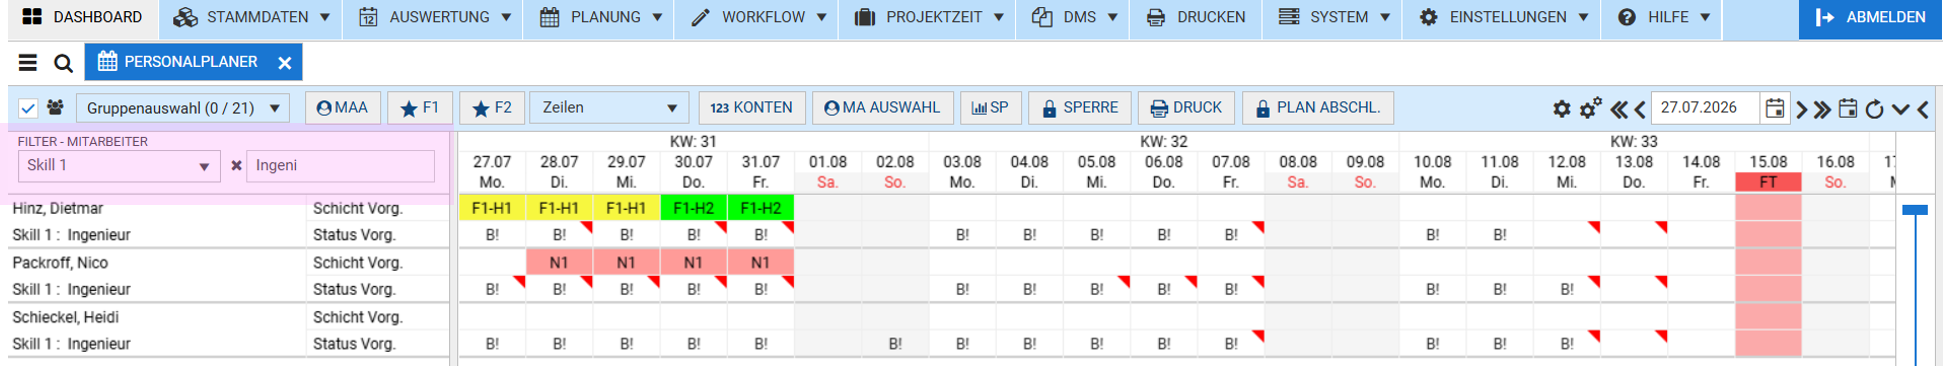This screenshot has width=1943, height=366.
Task: Open the Skill 1 filter dropdown
Action: pyautogui.click(x=118, y=166)
